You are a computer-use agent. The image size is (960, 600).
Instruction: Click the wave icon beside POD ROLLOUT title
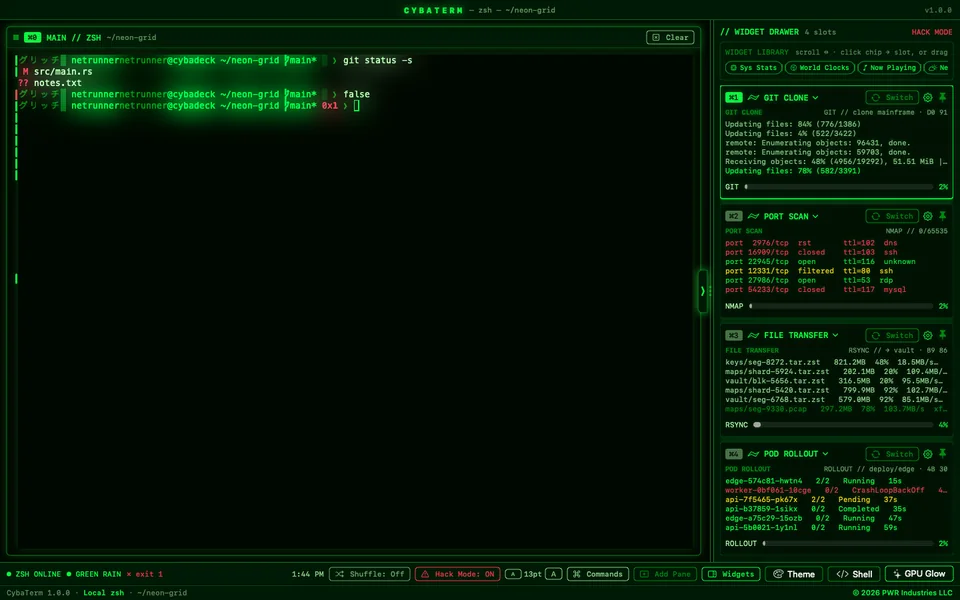753,454
